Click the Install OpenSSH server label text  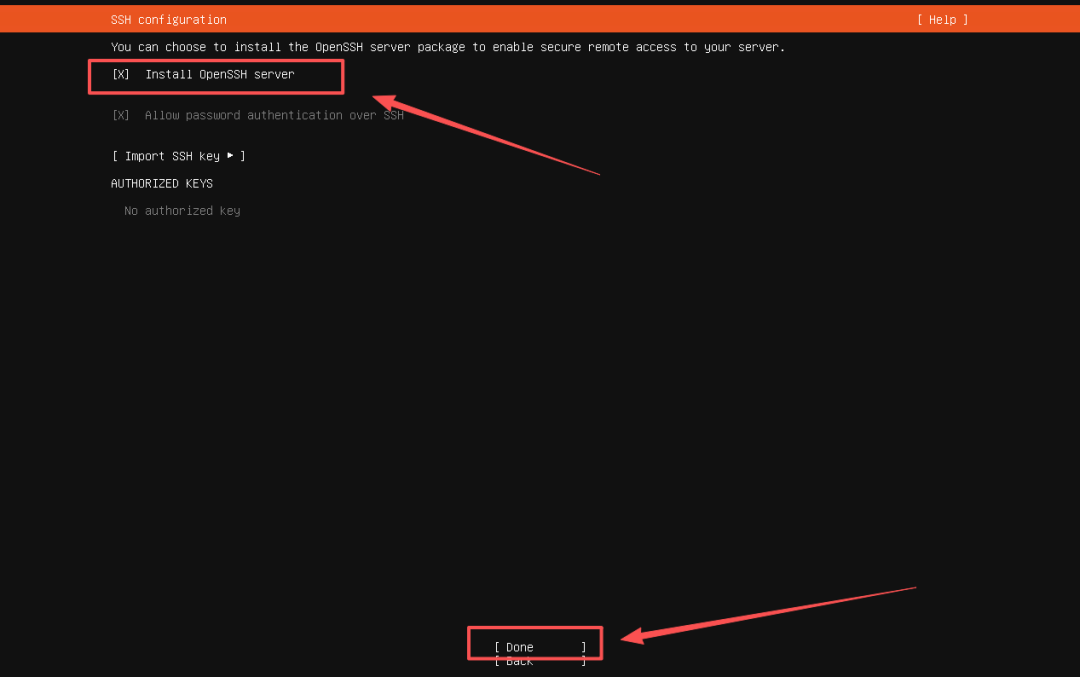tap(220, 75)
